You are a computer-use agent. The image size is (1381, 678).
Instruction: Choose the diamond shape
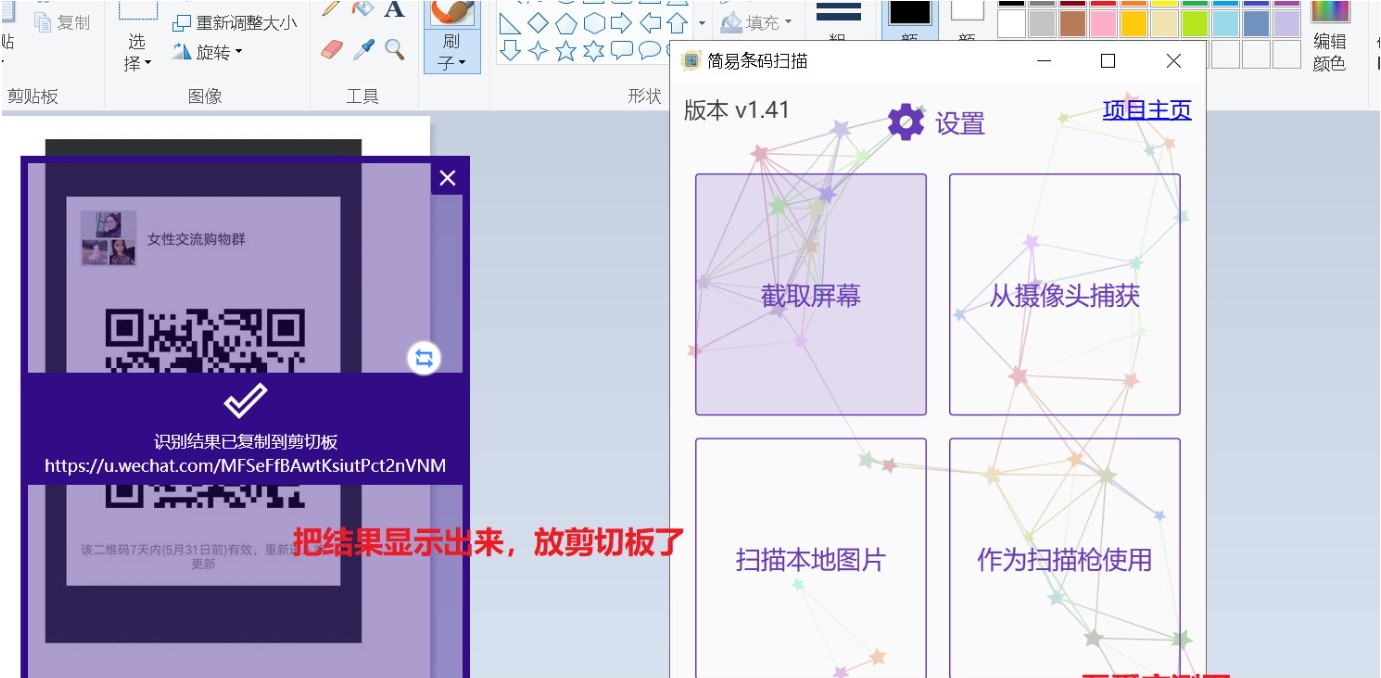(x=538, y=23)
